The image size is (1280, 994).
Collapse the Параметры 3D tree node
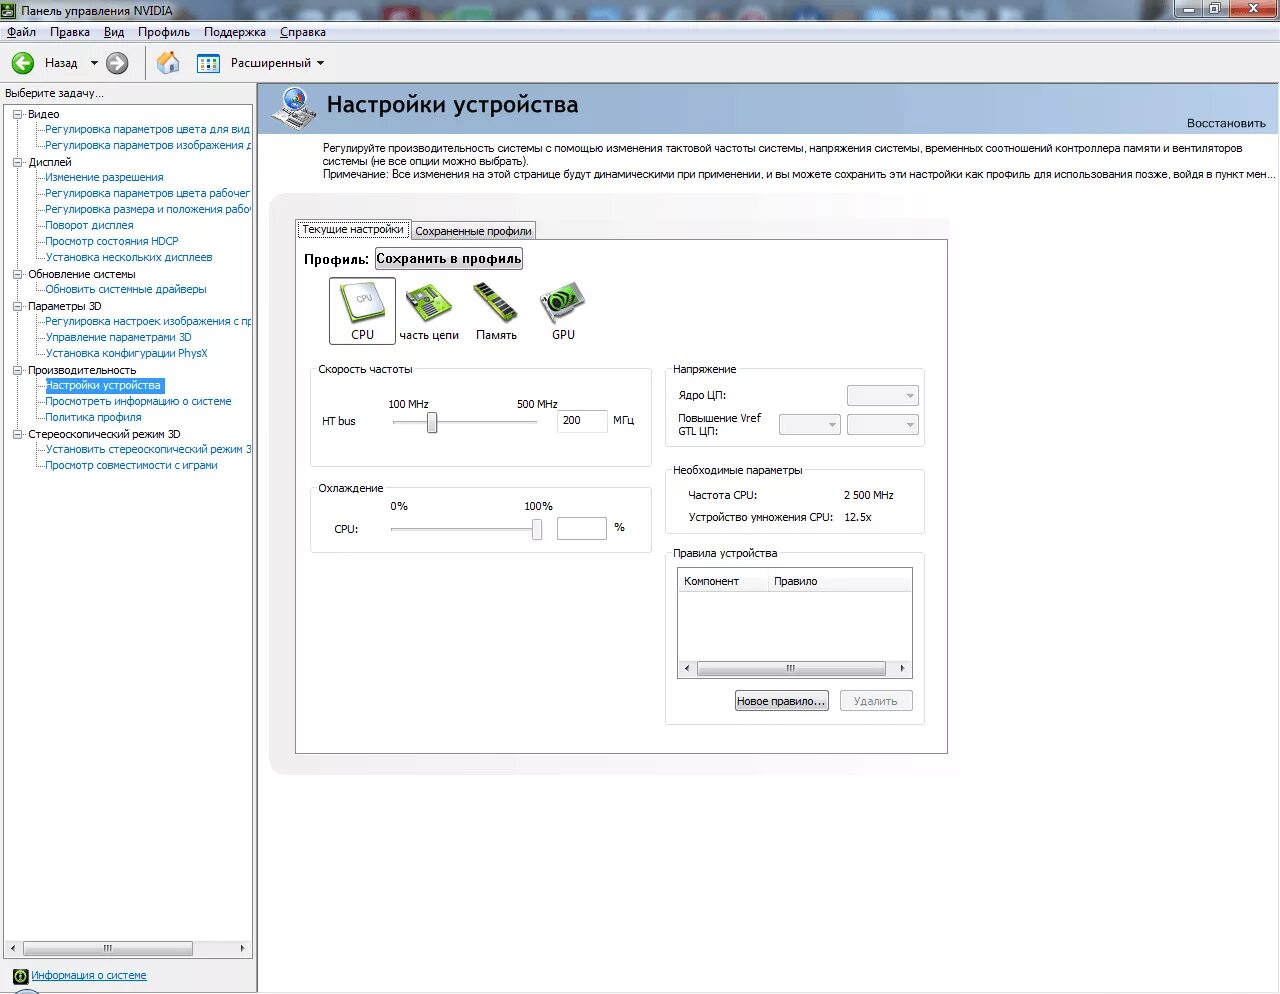[x=18, y=306]
